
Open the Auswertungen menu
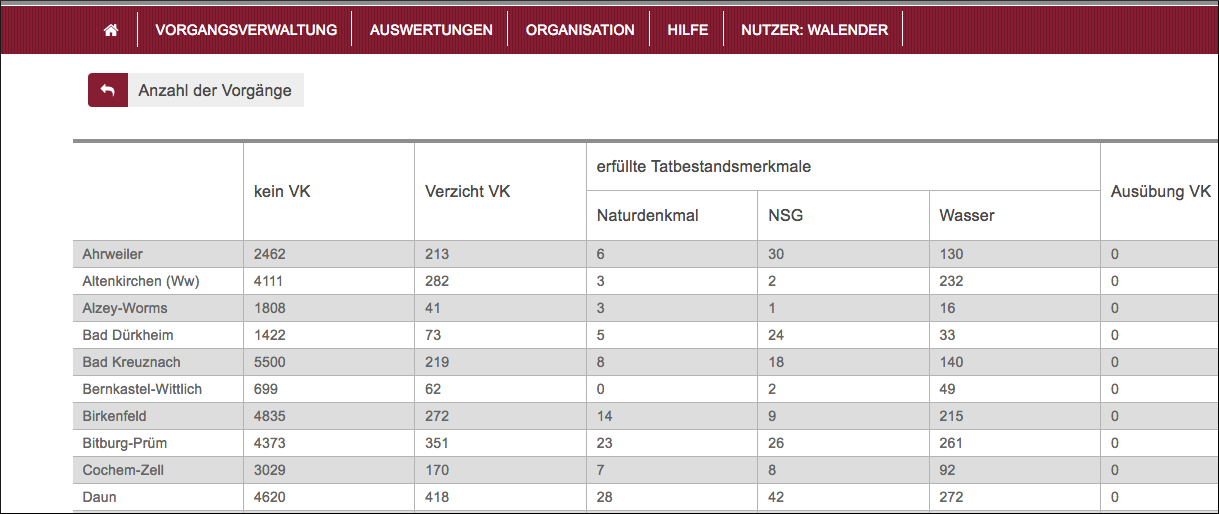pyautogui.click(x=431, y=30)
